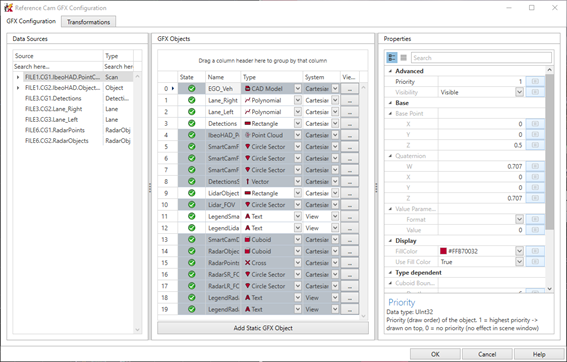Image resolution: width=567 pixels, height=362 pixels.
Task: Open the Format value dropdown
Action: click(519, 219)
